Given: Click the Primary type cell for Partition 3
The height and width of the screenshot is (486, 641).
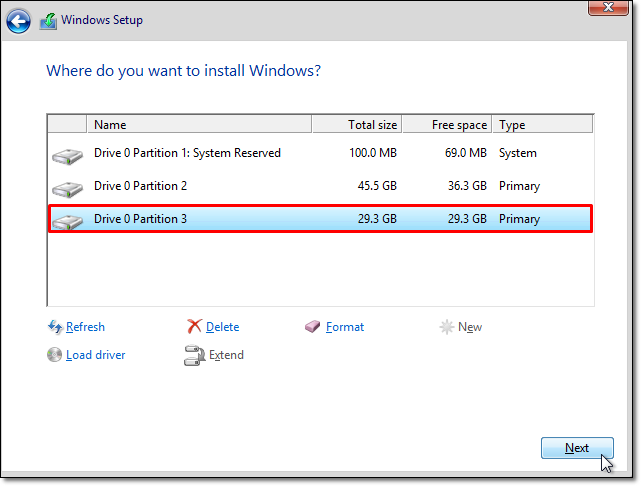Looking at the screenshot, I should [519, 219].
